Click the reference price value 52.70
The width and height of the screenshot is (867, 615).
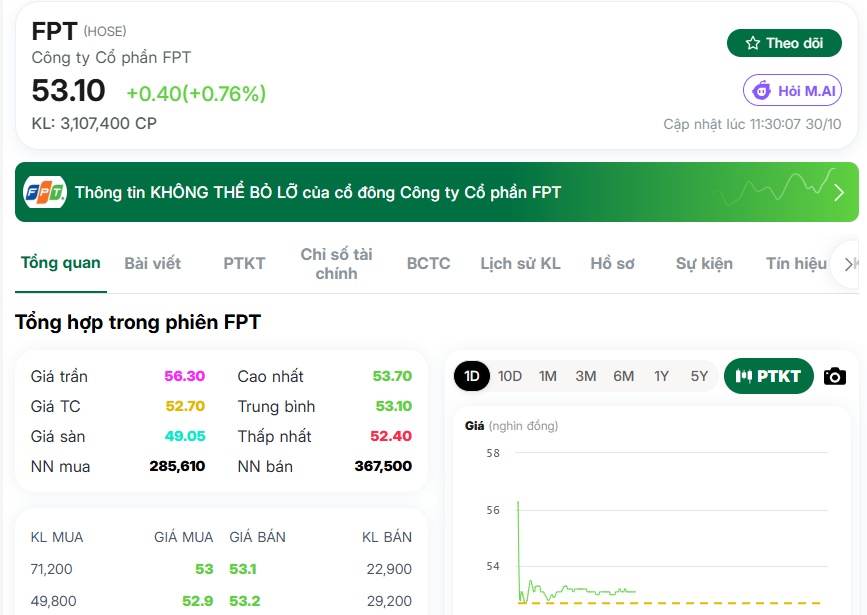185,406
